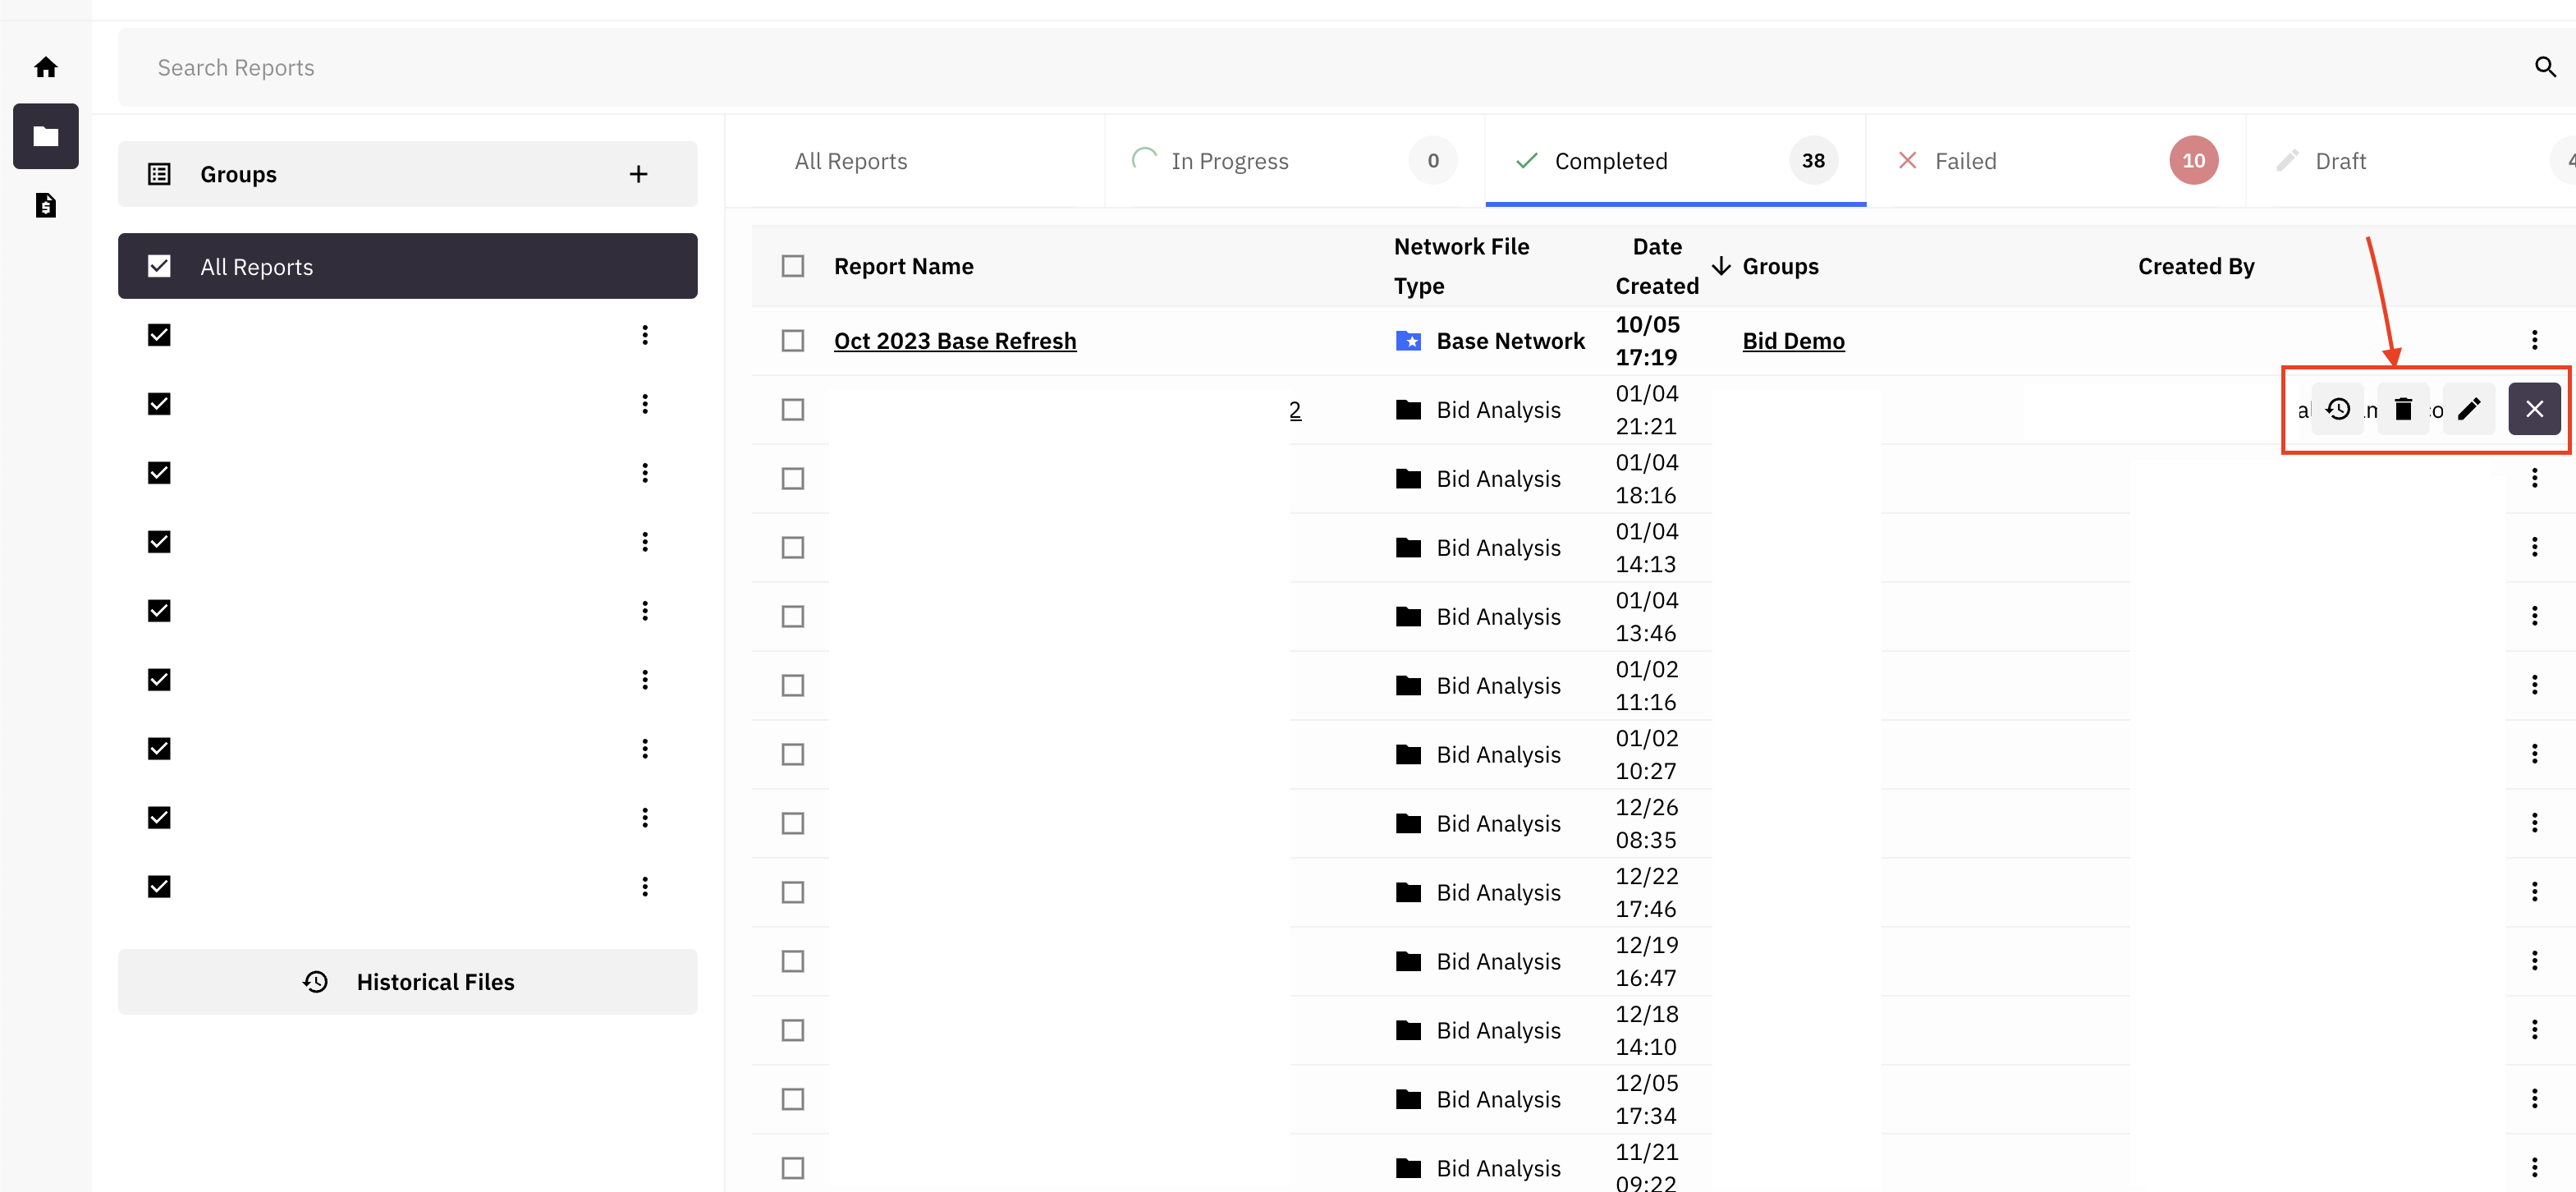Open Historical Files button
Viewport: 2576px width, 1192px height.
(x=408, y=982)
